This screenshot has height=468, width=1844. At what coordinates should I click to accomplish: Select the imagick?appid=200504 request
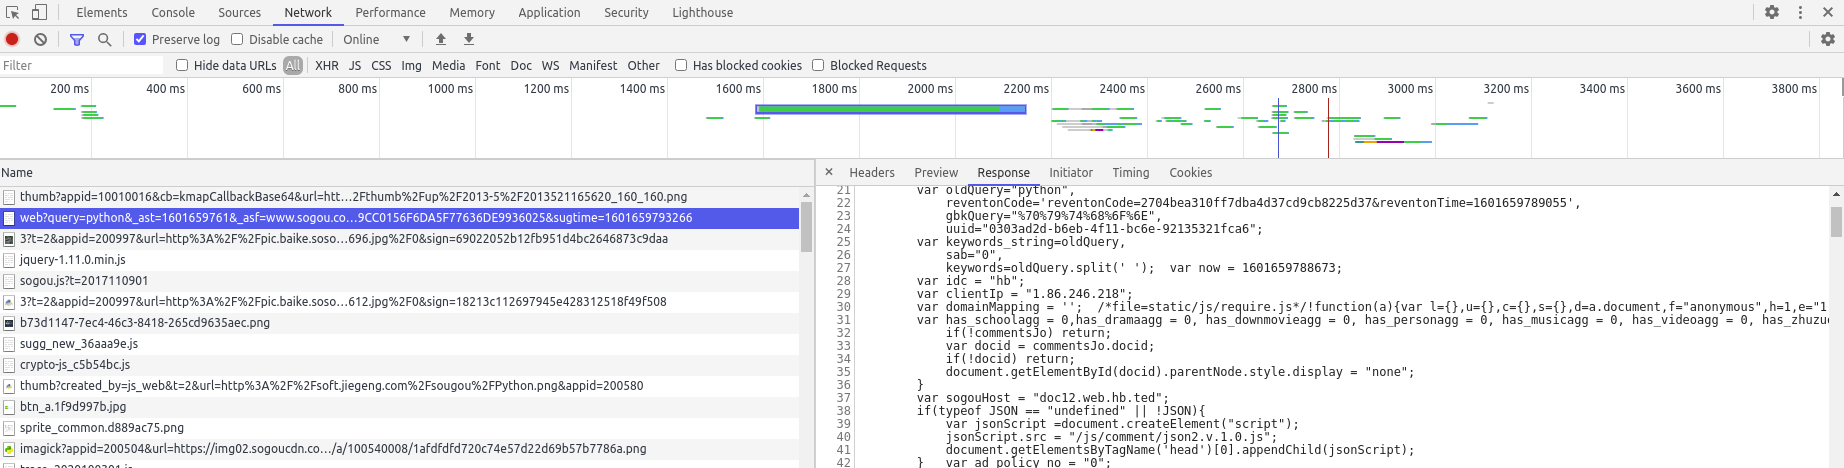(x=400, y=448)
